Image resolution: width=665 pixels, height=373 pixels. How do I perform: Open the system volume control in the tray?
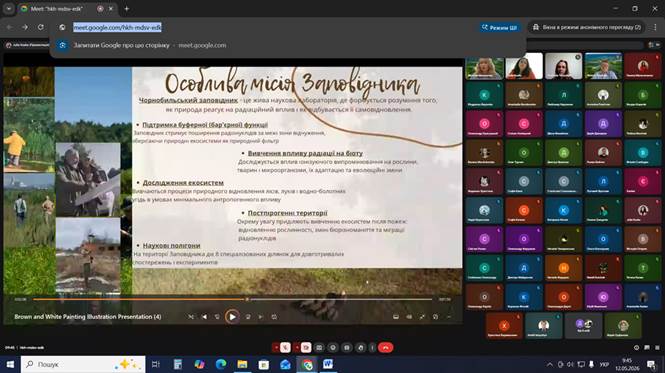571,365
